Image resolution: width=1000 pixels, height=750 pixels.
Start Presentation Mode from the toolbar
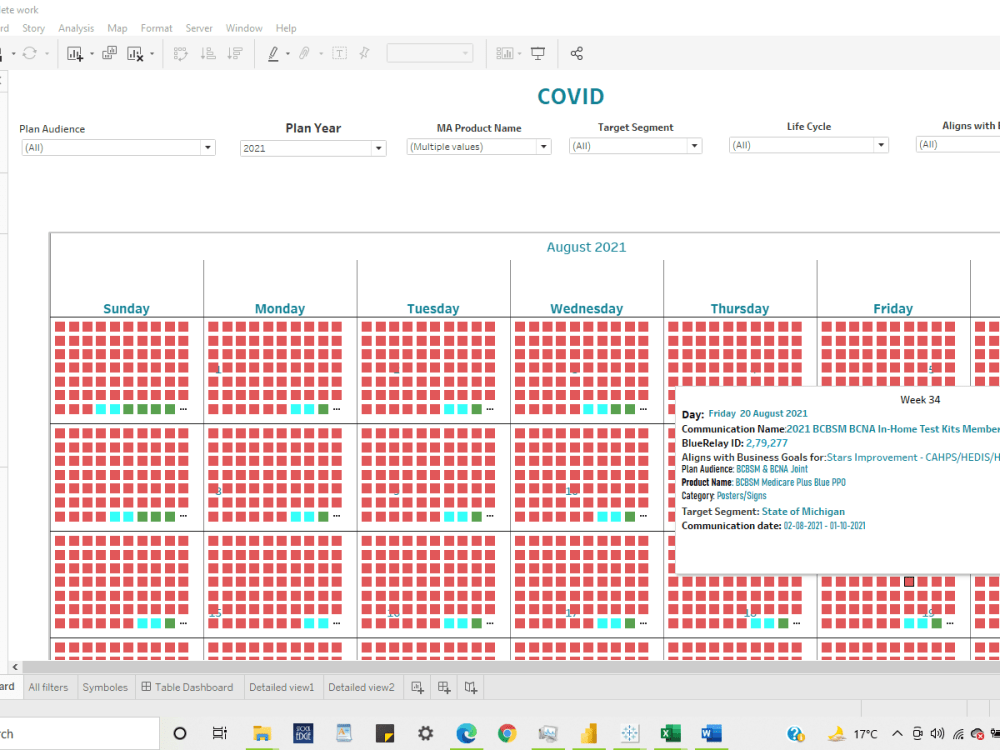click(x=538, y=54)
